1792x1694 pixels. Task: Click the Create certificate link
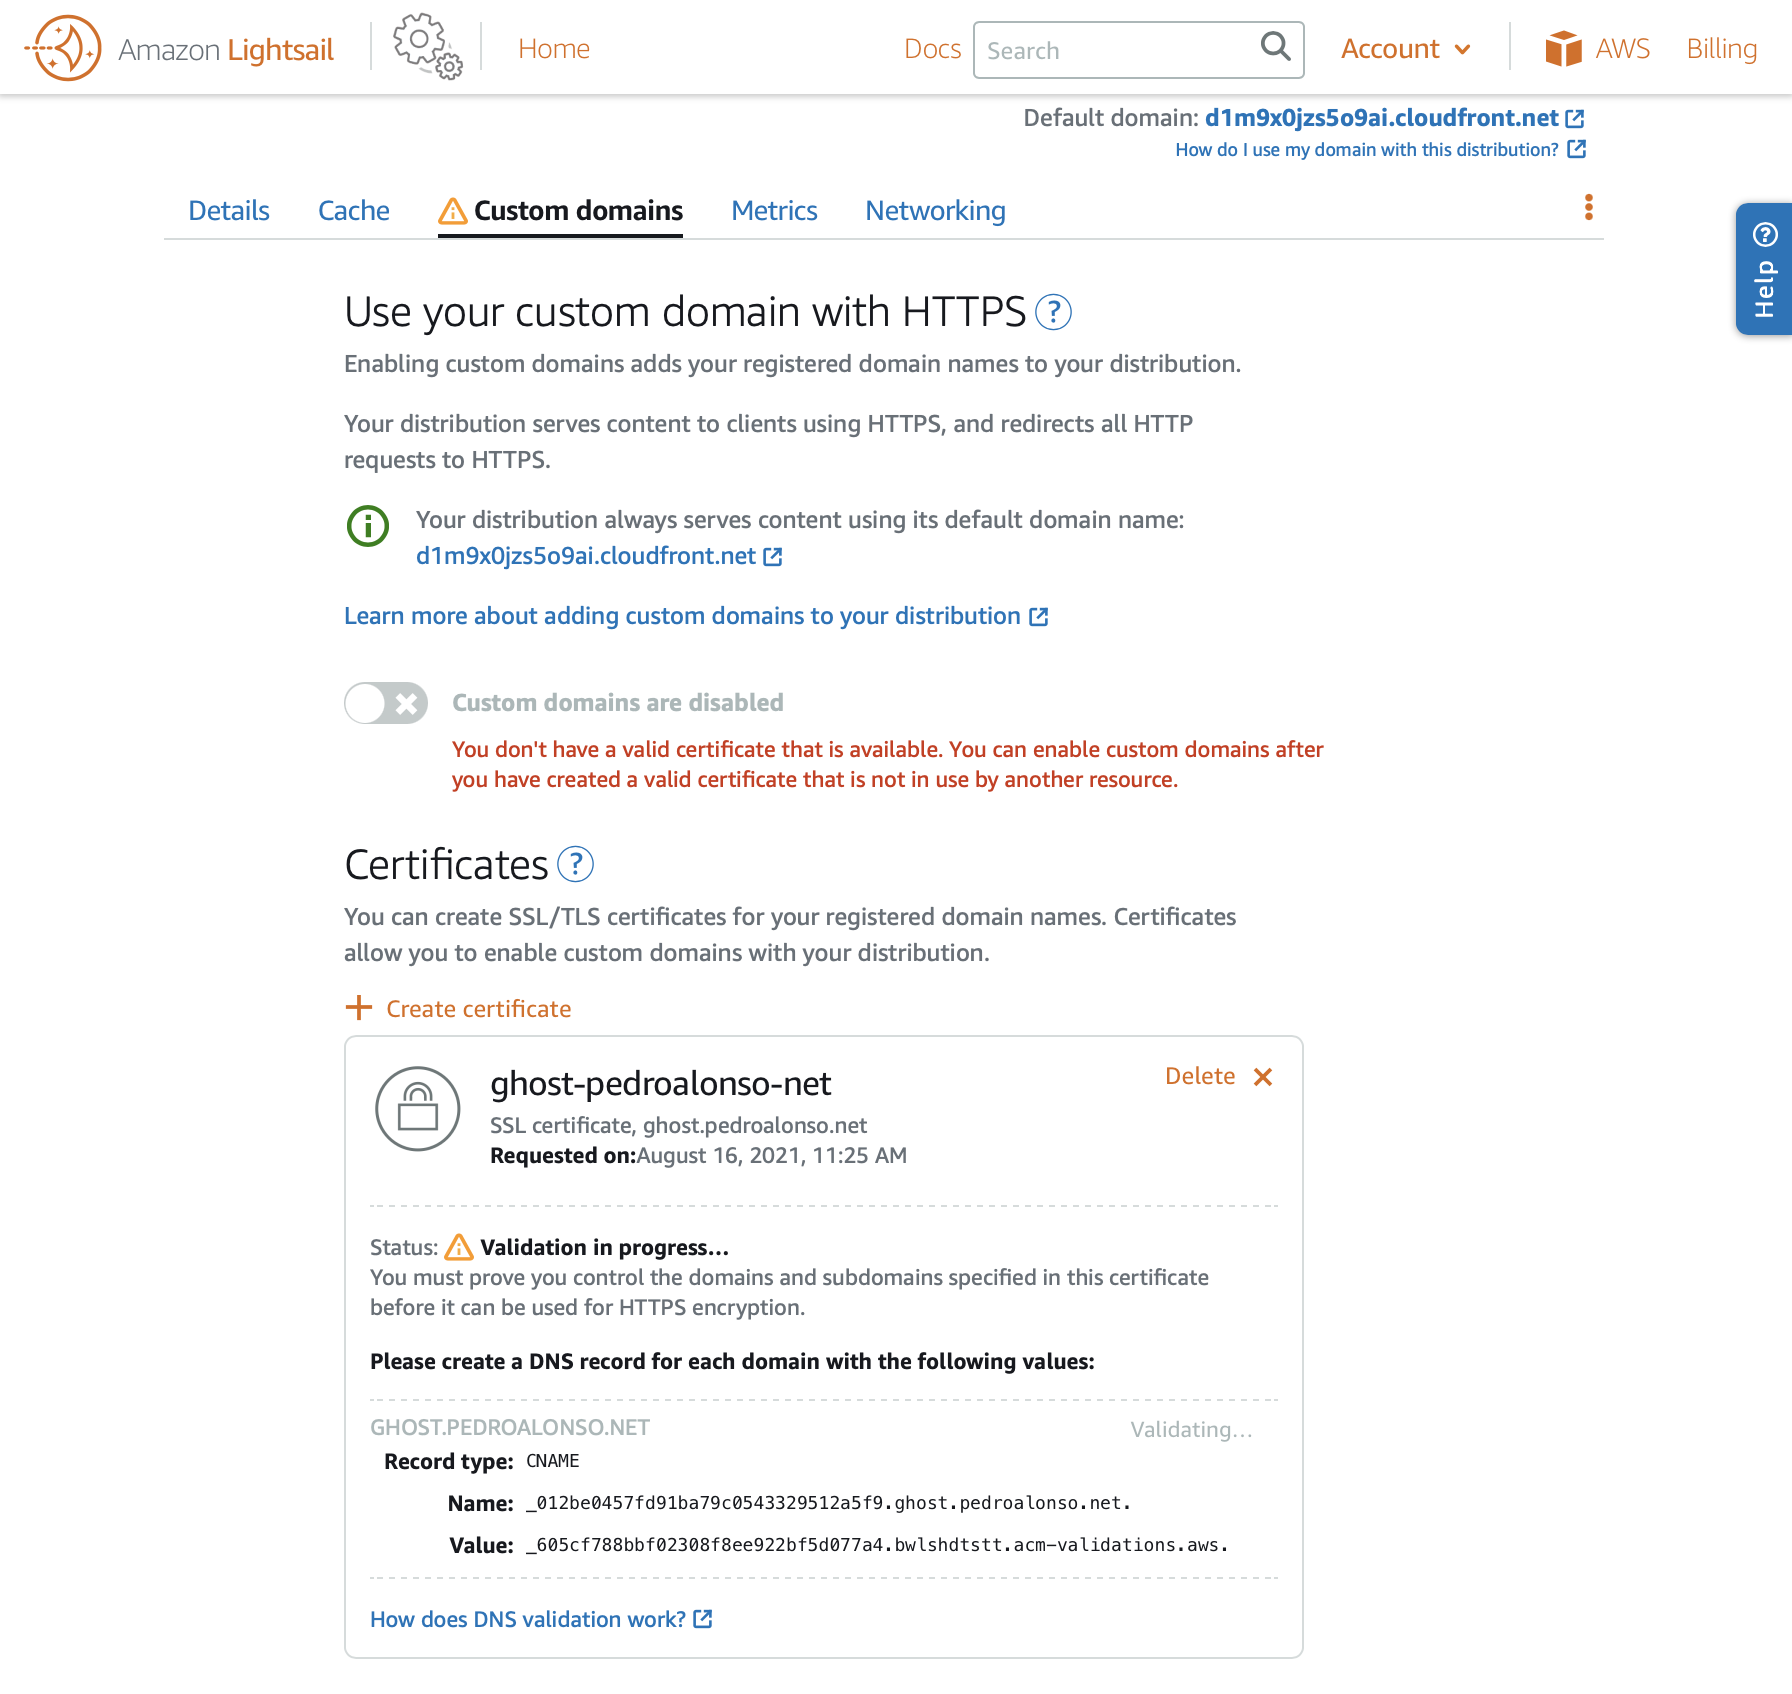point(478,1009)
